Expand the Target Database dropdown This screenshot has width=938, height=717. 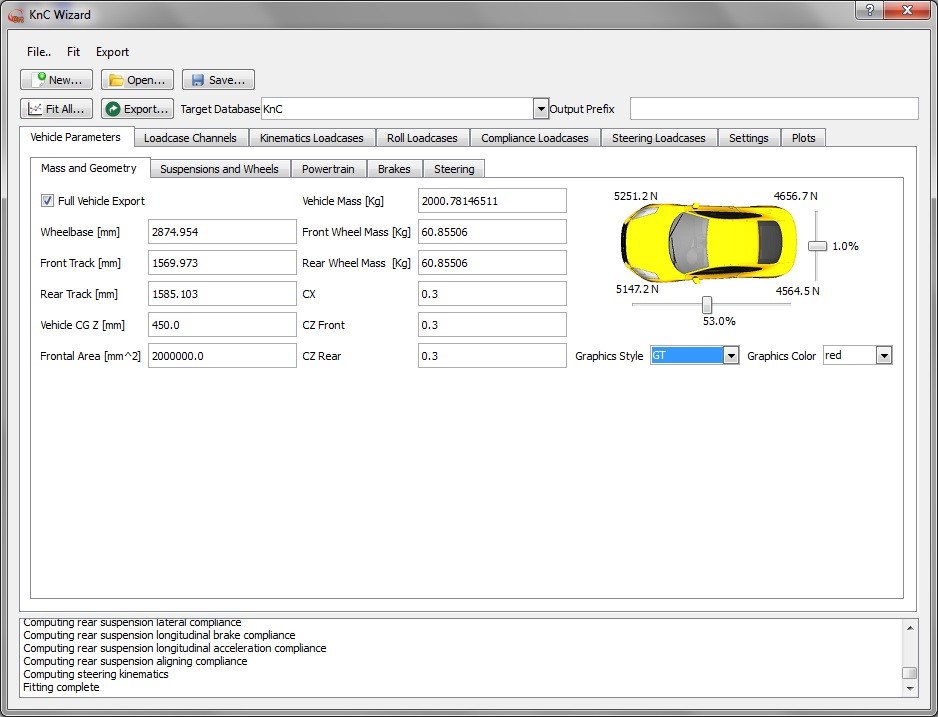[x=541, y=109]
